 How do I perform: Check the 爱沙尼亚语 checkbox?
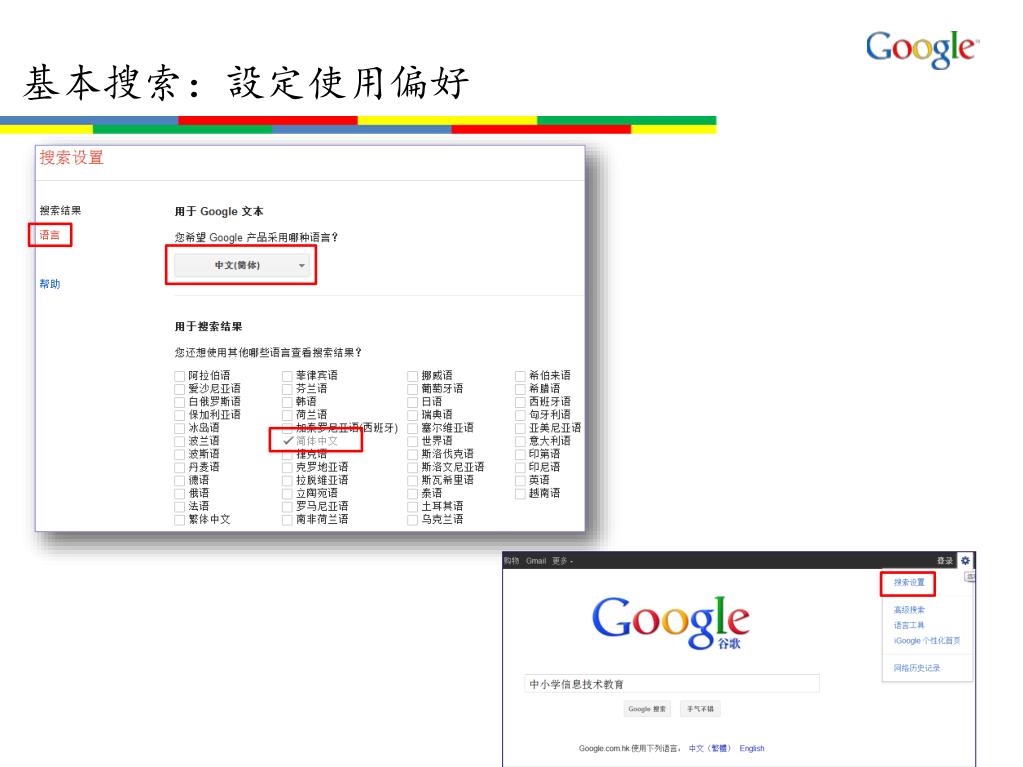[179, 389]
